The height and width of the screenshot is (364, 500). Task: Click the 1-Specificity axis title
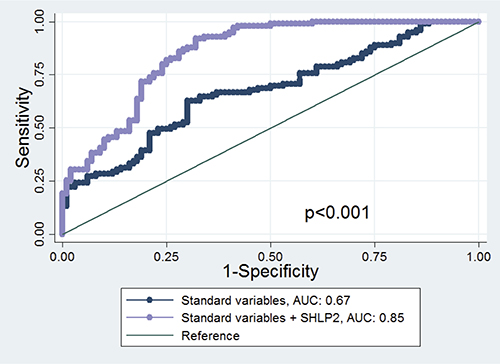[271, 272]
